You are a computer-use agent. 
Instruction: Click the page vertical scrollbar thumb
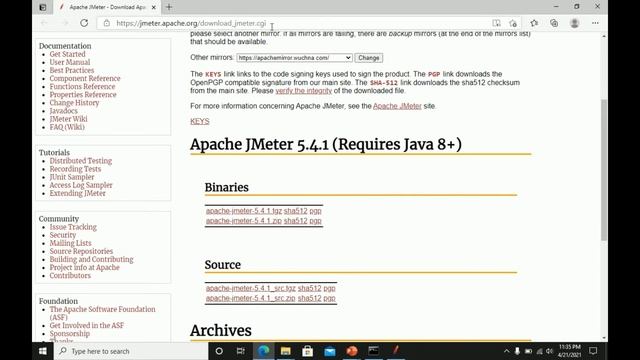pyautogui.click(x=604, y=169)
